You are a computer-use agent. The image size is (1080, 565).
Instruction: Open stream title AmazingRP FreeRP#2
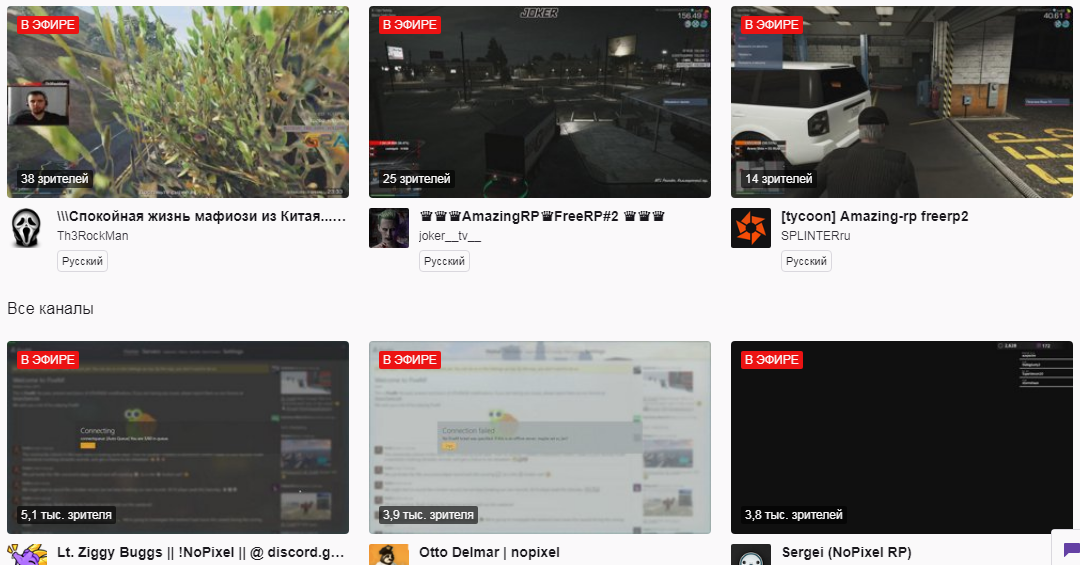[542, 216]
